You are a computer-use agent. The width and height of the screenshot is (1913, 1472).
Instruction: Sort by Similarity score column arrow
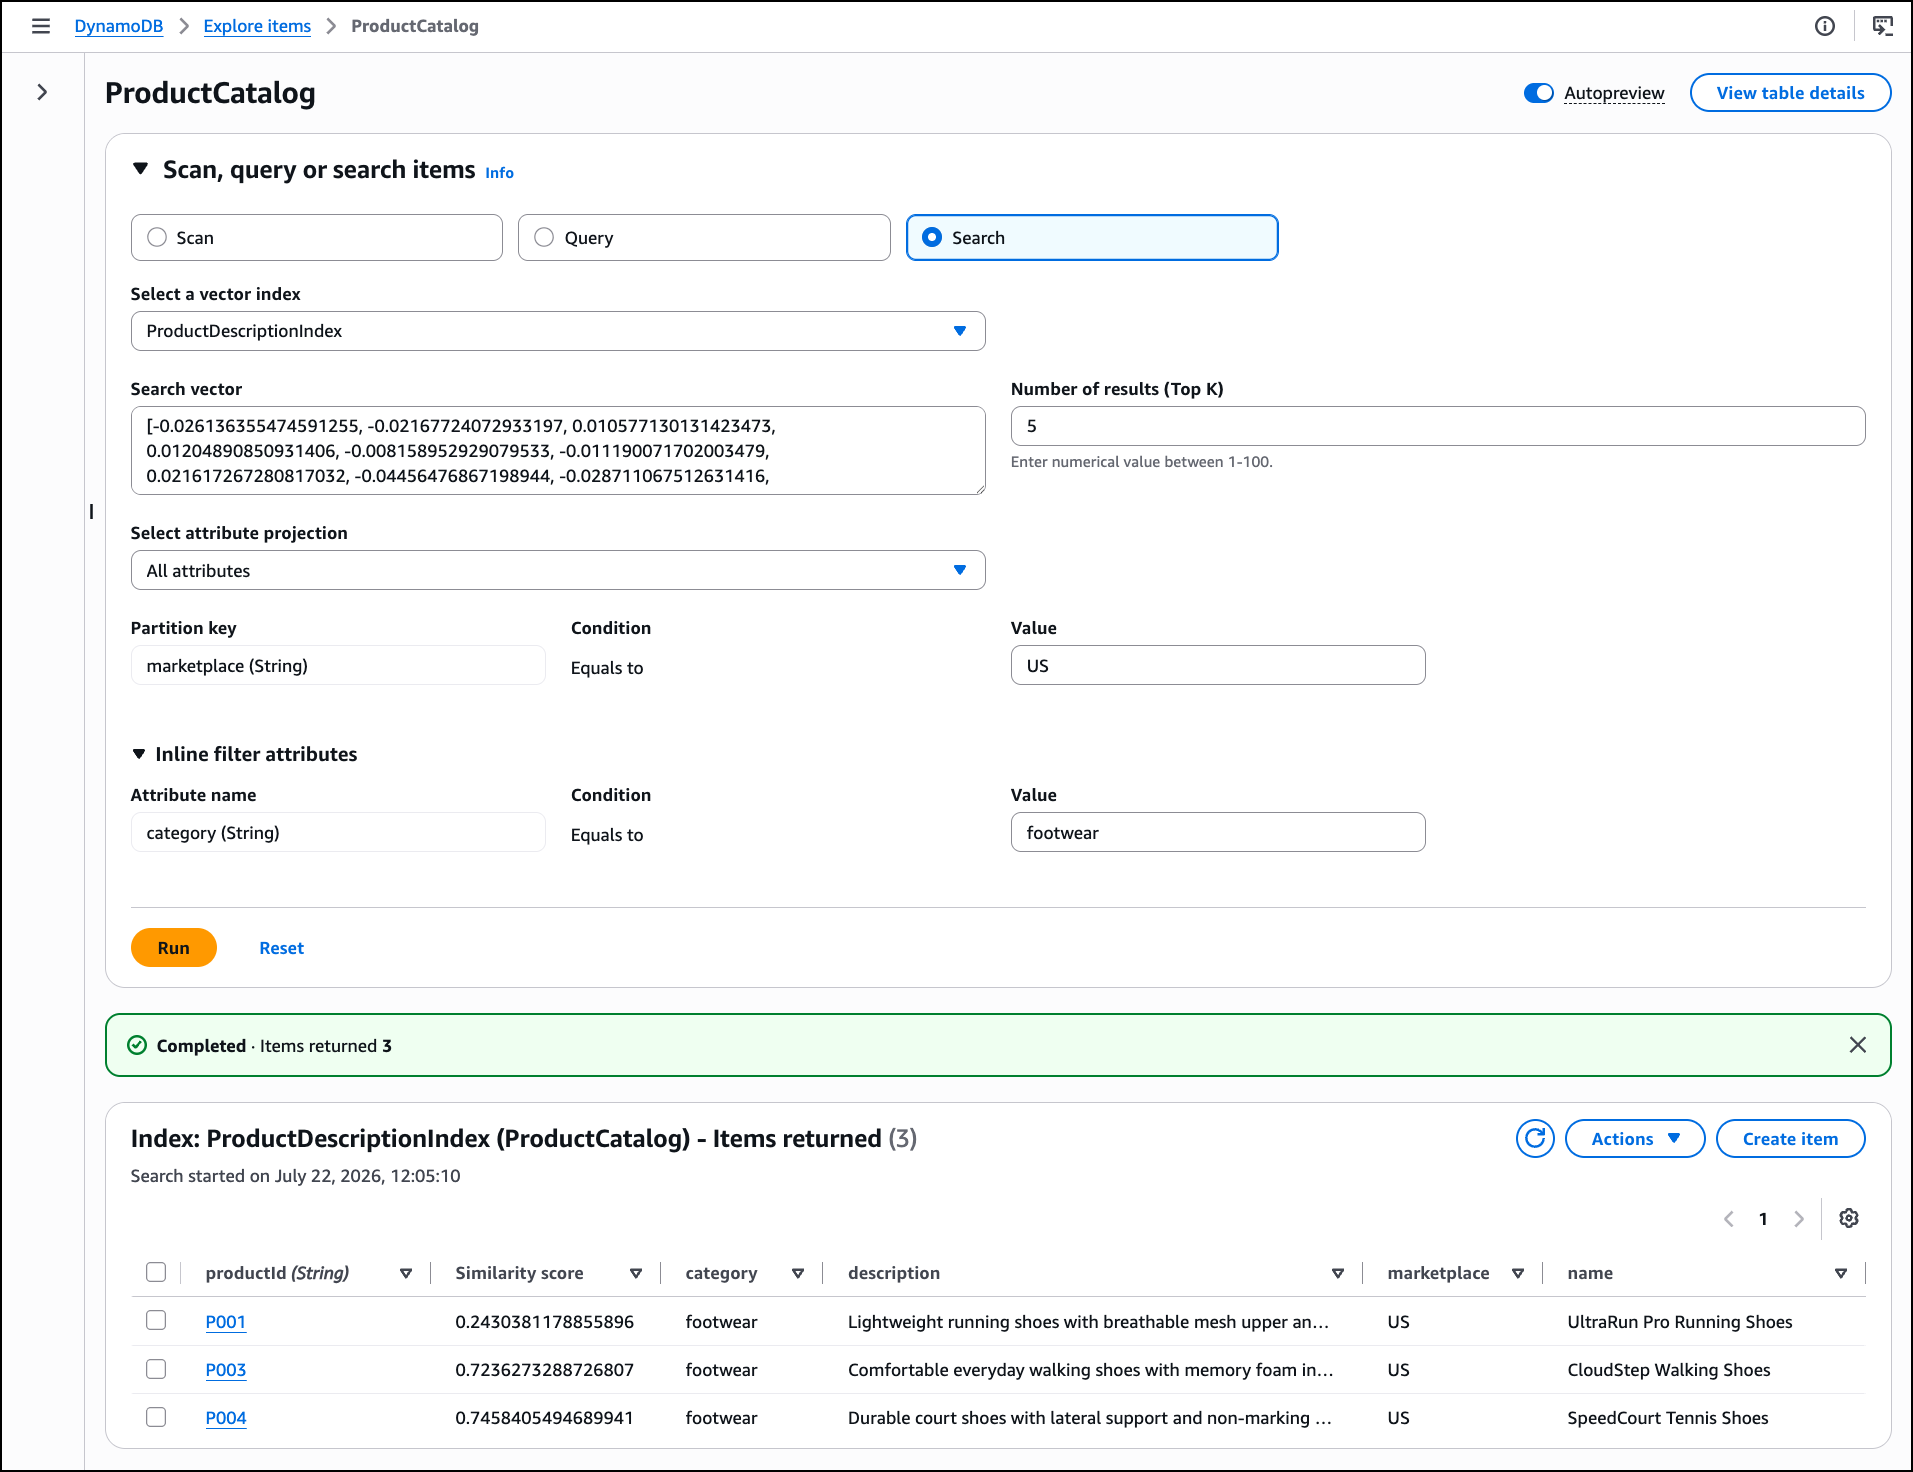(636, 1273)
